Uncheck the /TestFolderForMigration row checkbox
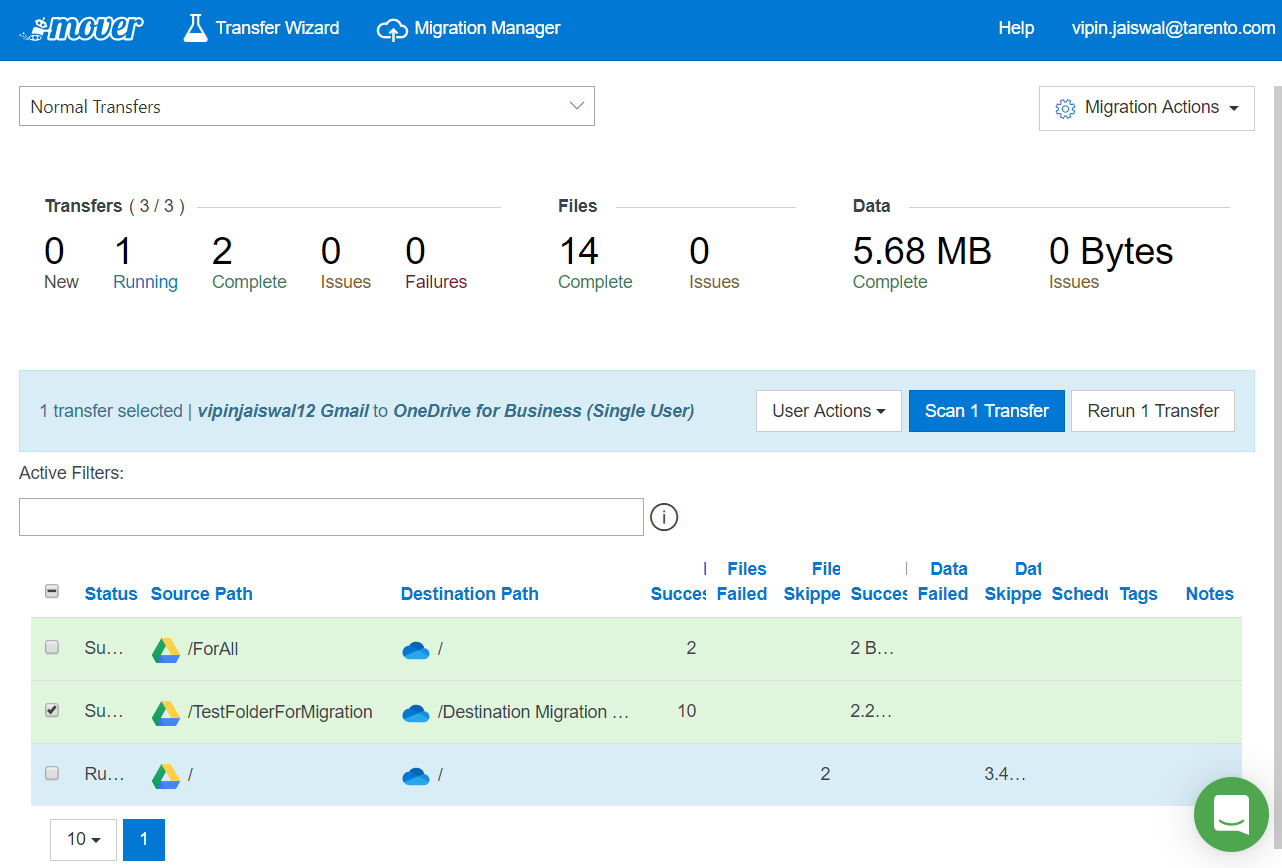The width and height of the screenshot is (1282, 868). click(x=52, y=710)
